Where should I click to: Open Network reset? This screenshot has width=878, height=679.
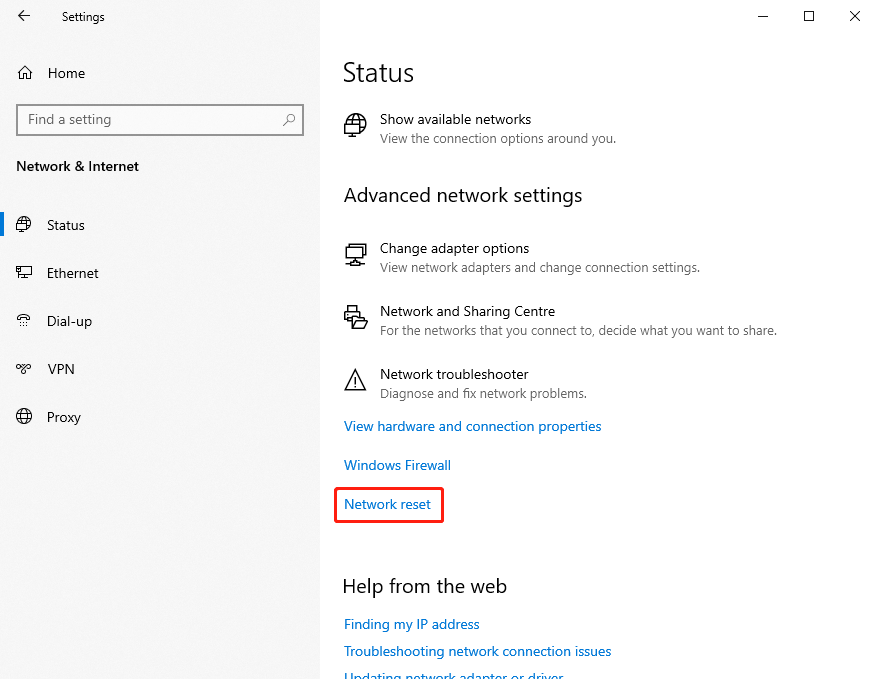[x=388, y=504]
